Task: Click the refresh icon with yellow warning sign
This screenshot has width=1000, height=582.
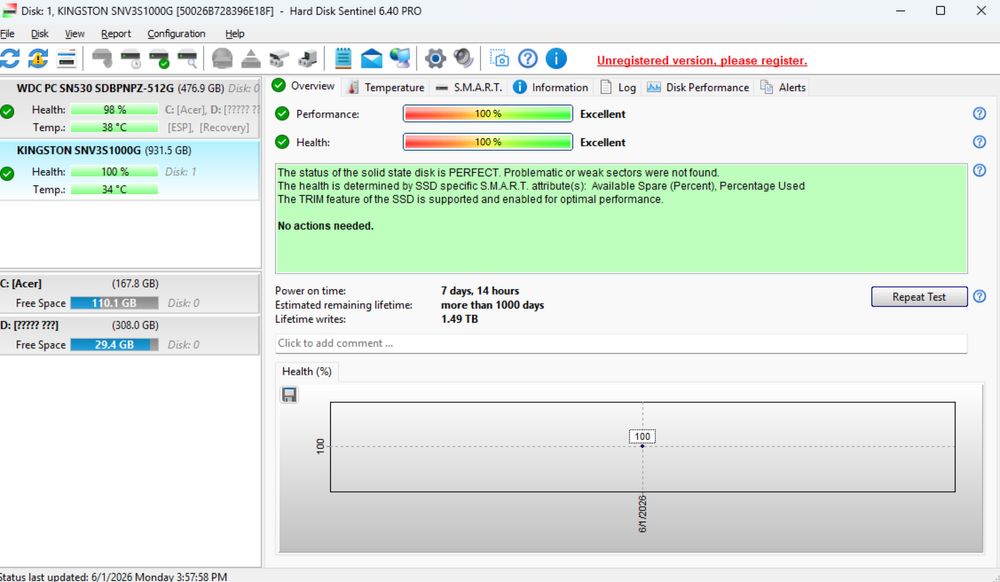Action: pyautogui.click(x=38, y=59)
